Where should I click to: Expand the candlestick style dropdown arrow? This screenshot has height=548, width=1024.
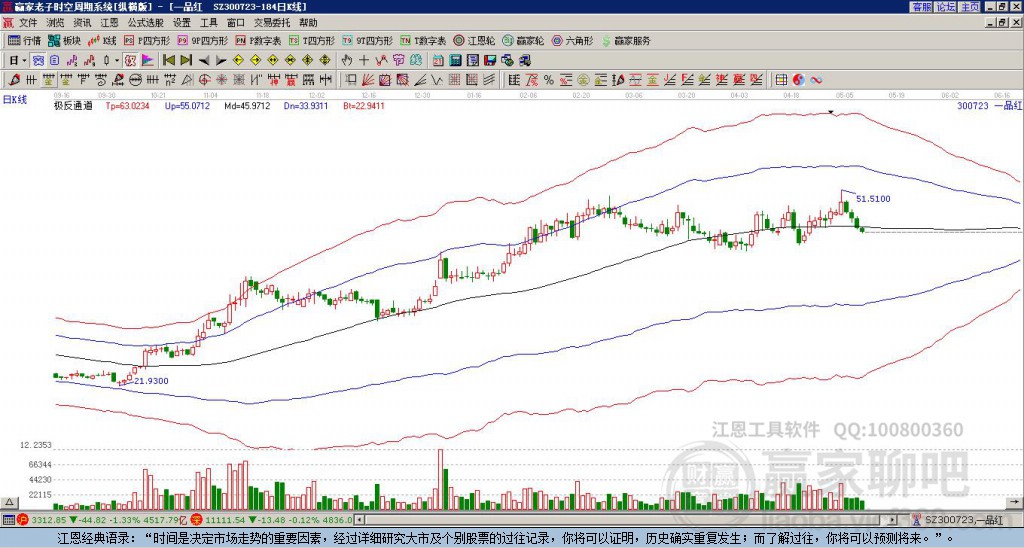117,61
